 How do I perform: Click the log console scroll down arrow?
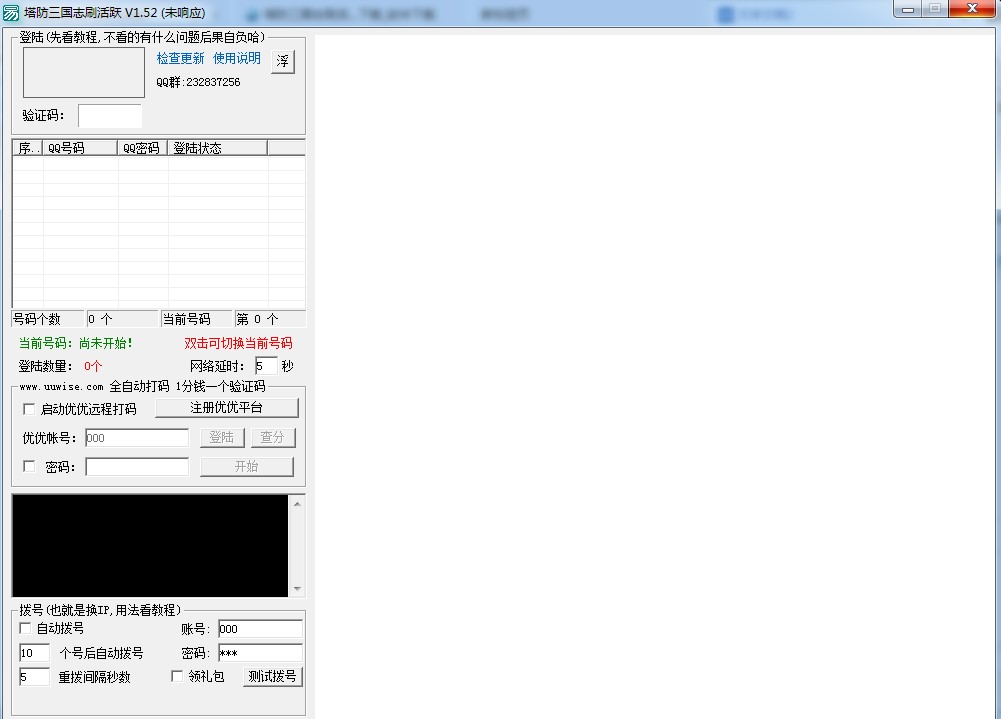tap(297, 589)
